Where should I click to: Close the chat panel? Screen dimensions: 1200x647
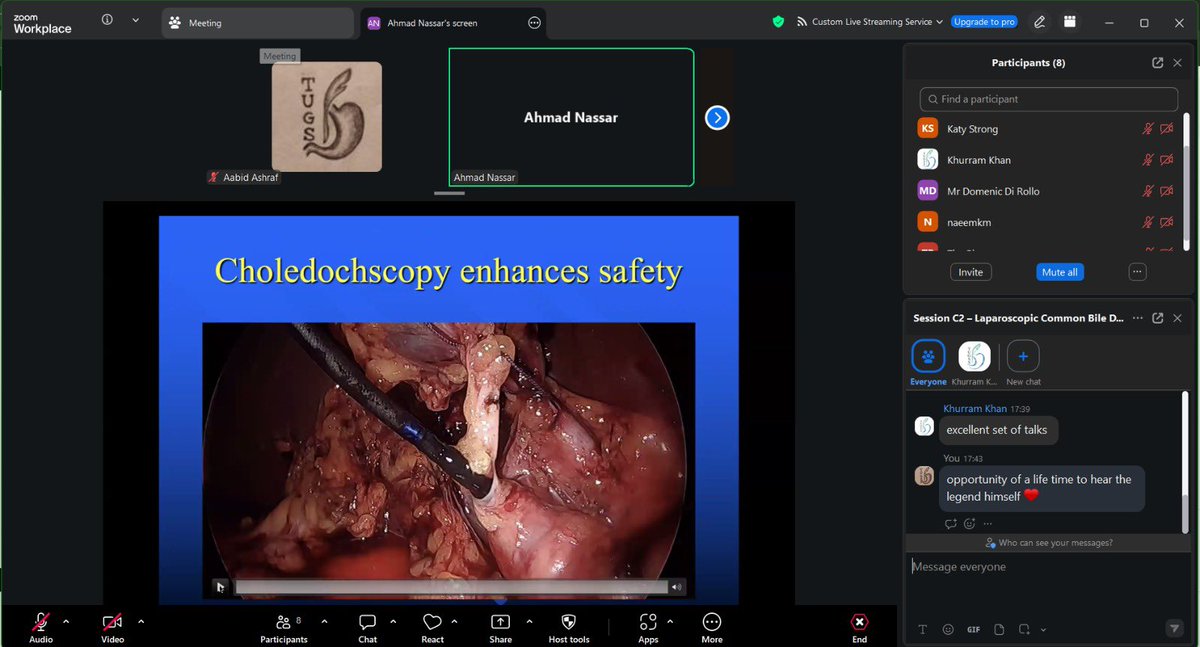(x=1178, y=318)
